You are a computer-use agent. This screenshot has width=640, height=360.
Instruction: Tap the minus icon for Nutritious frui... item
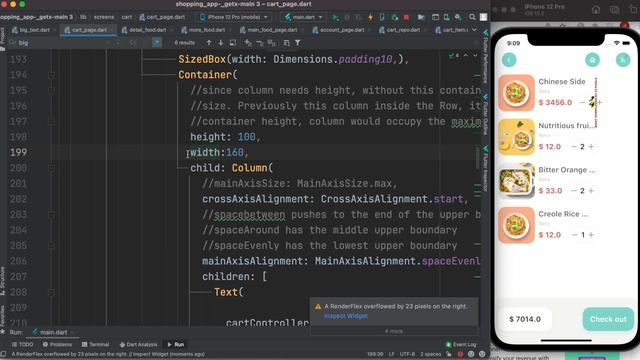[574, 147]
